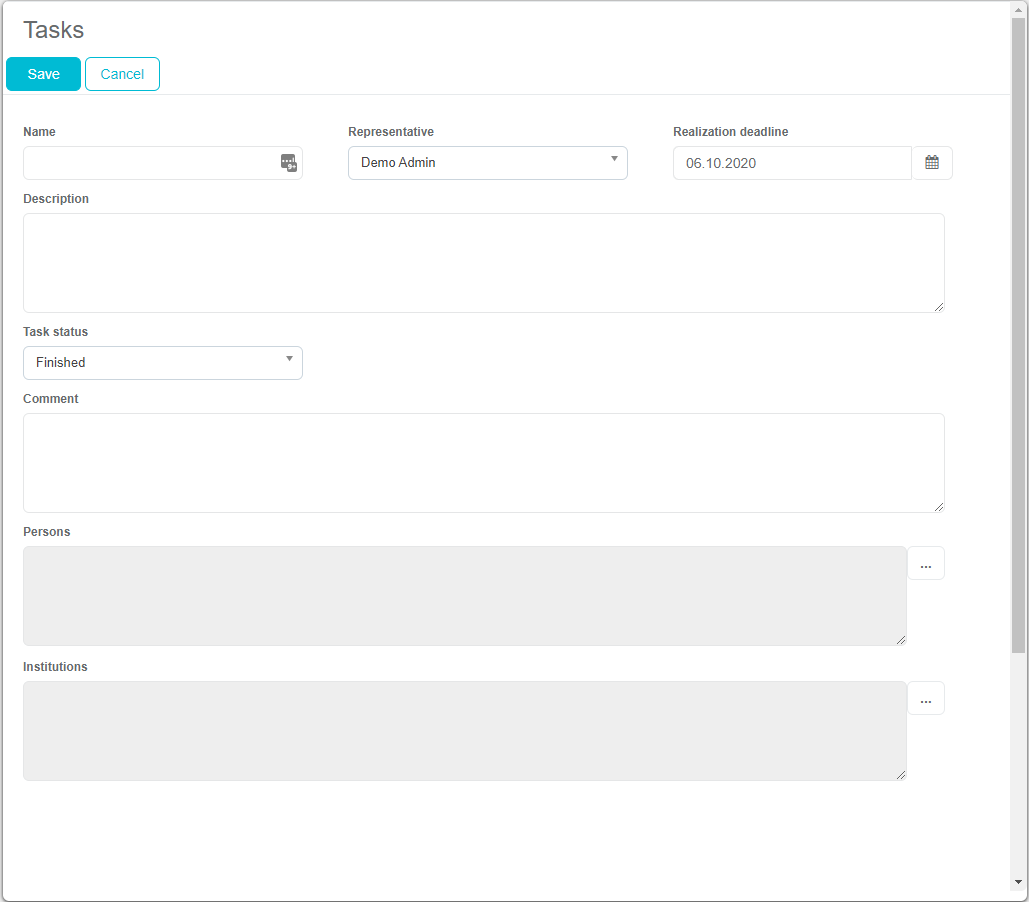This screenshot has height=902, width=1029.
Task: Click the Comment box resize handle
Action: [938, 506]
